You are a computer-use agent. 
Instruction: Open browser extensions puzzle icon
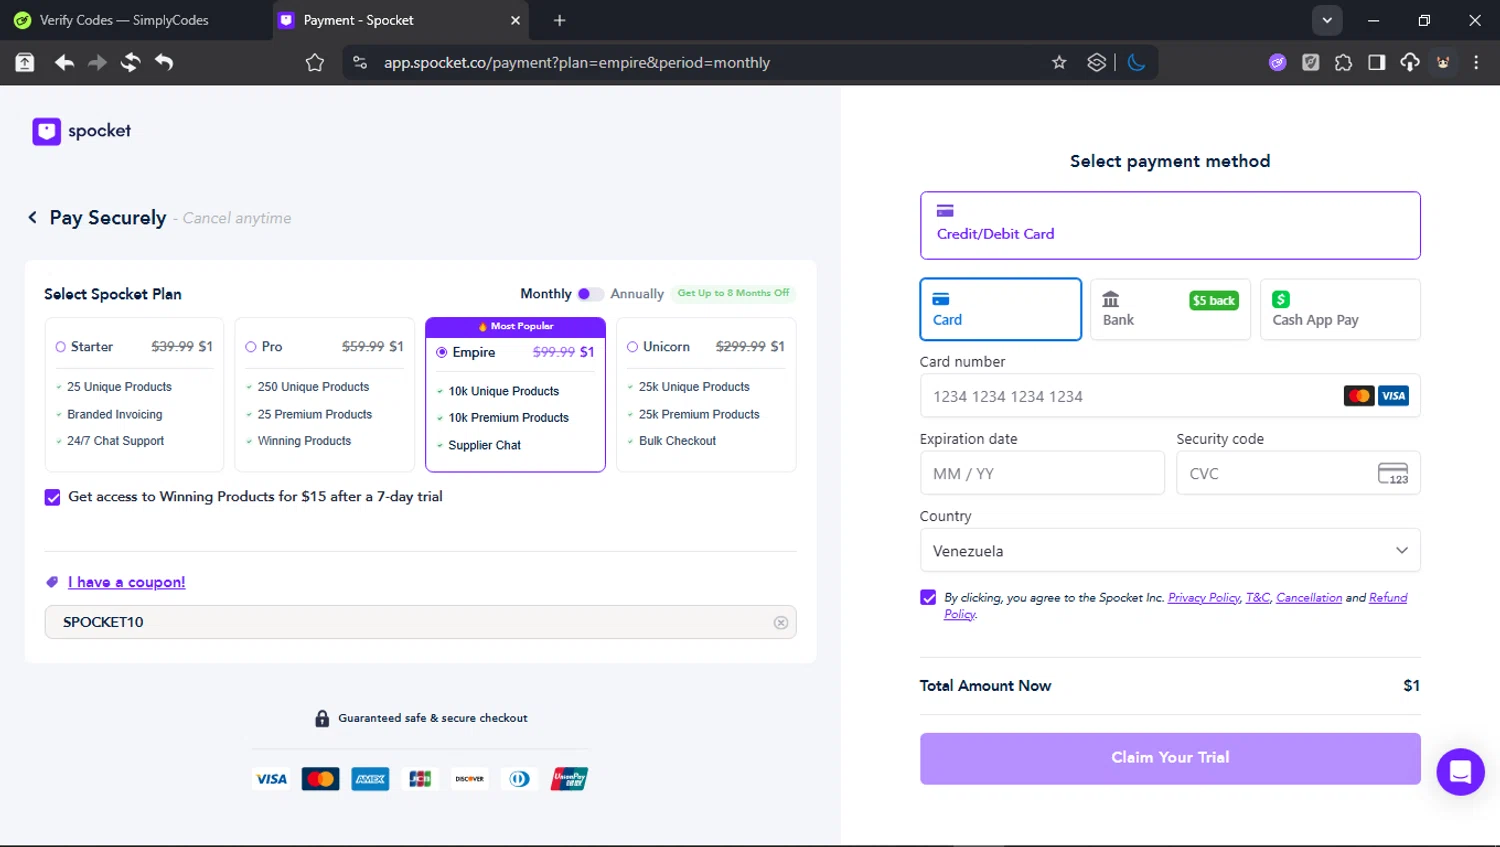point(1343,62)
